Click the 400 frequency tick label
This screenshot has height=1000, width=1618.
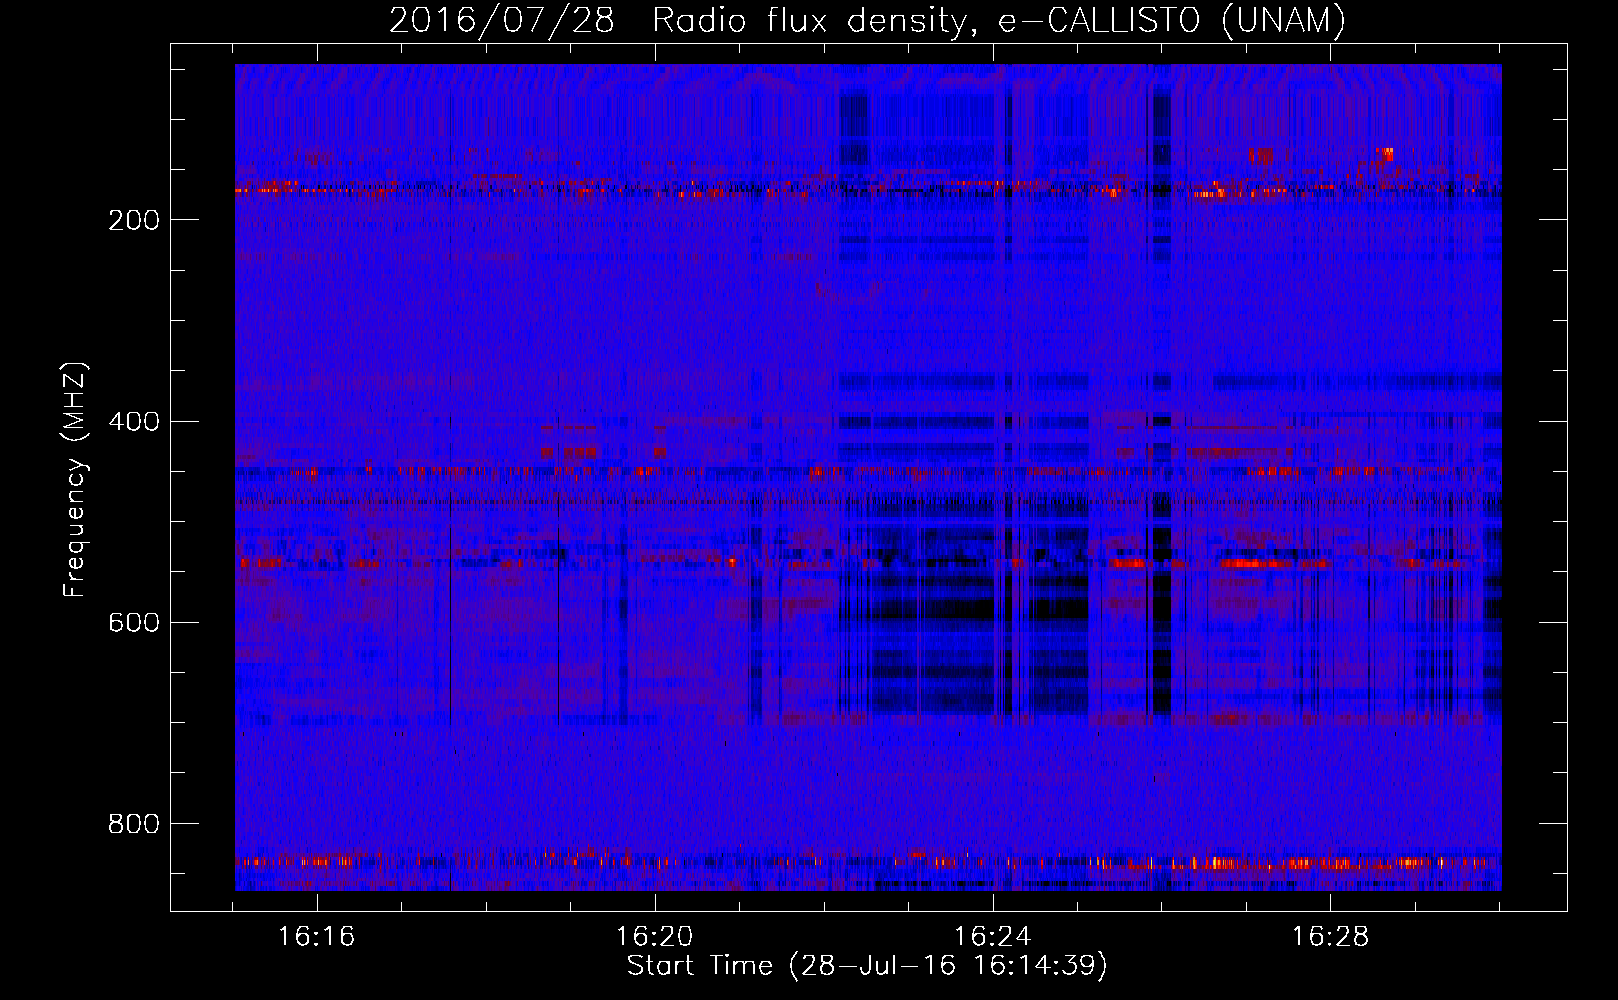pos(134,421)
